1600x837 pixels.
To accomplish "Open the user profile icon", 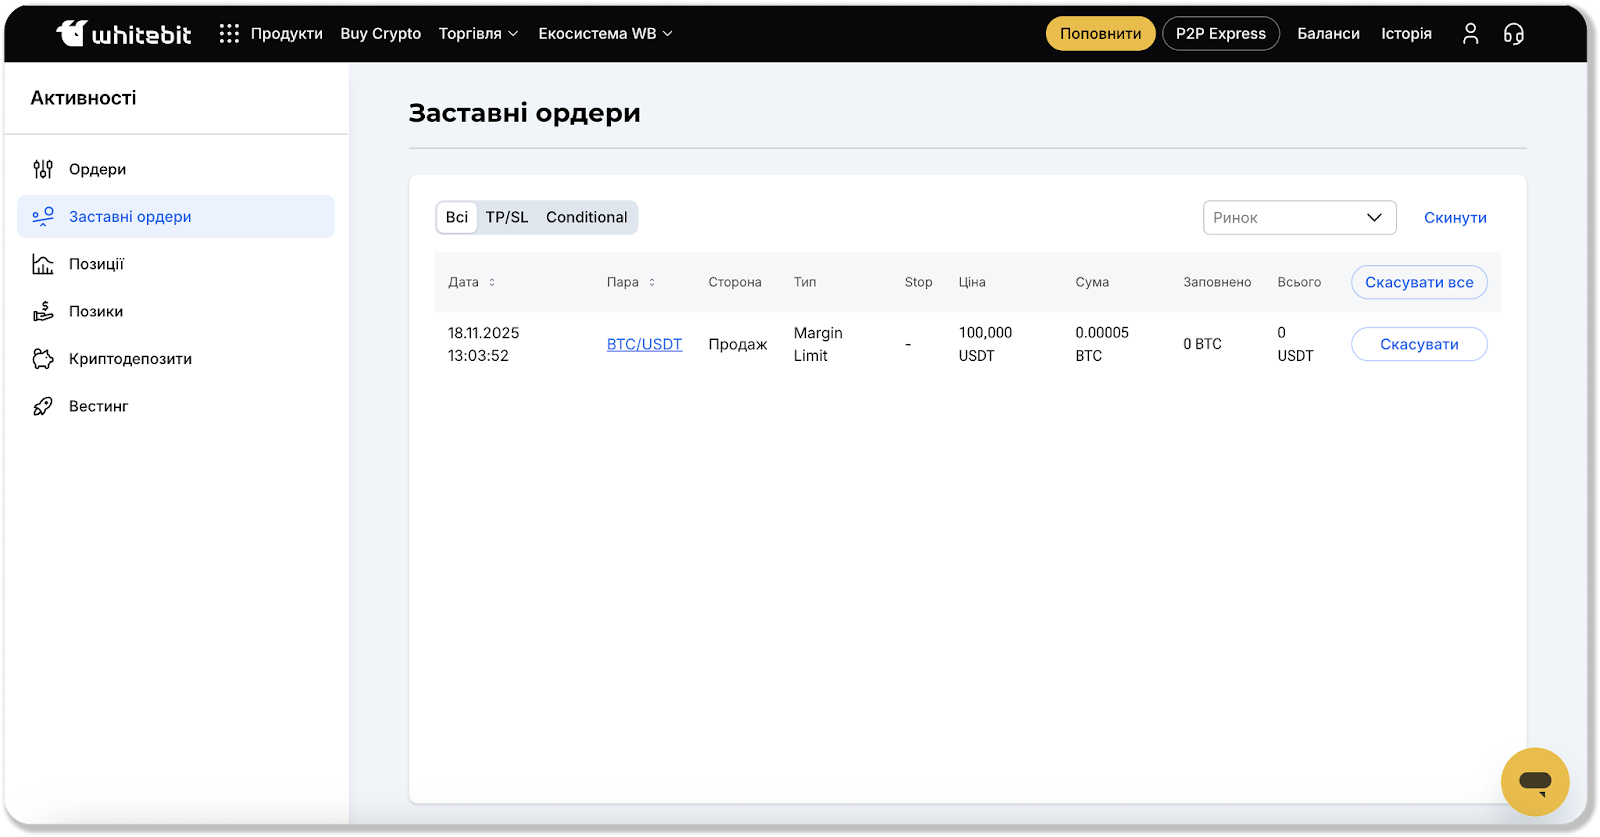I will click(x=1470, y=34).
